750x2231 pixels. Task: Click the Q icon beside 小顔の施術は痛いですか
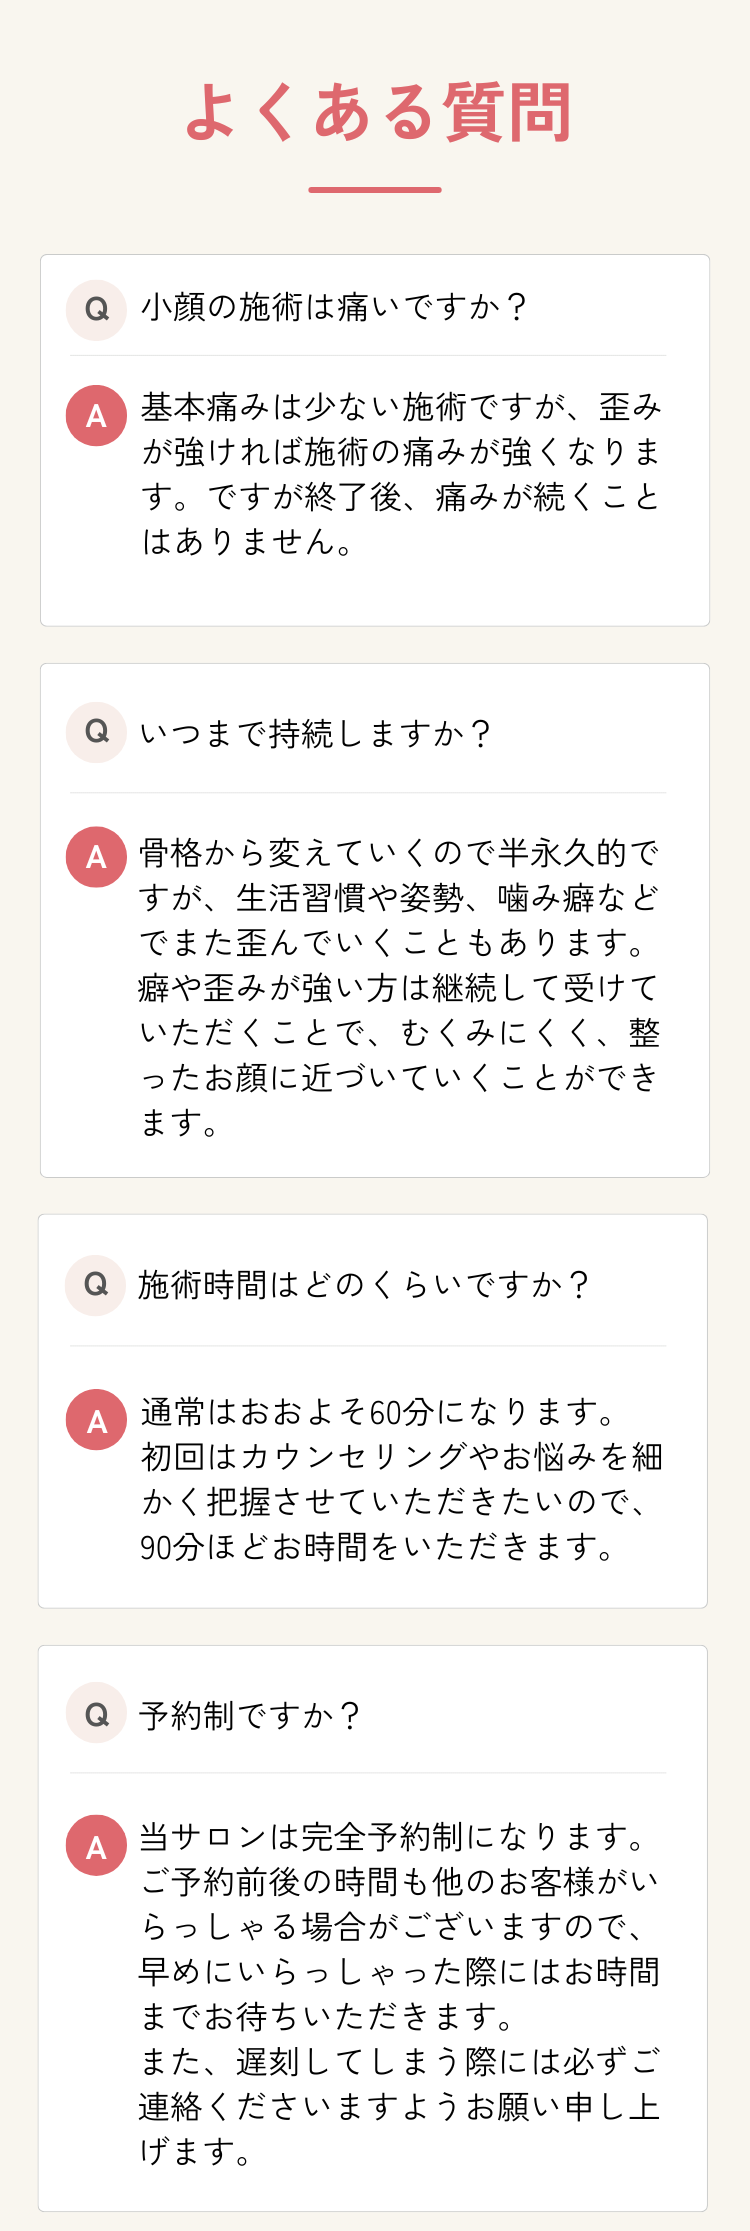coord(96,310)
